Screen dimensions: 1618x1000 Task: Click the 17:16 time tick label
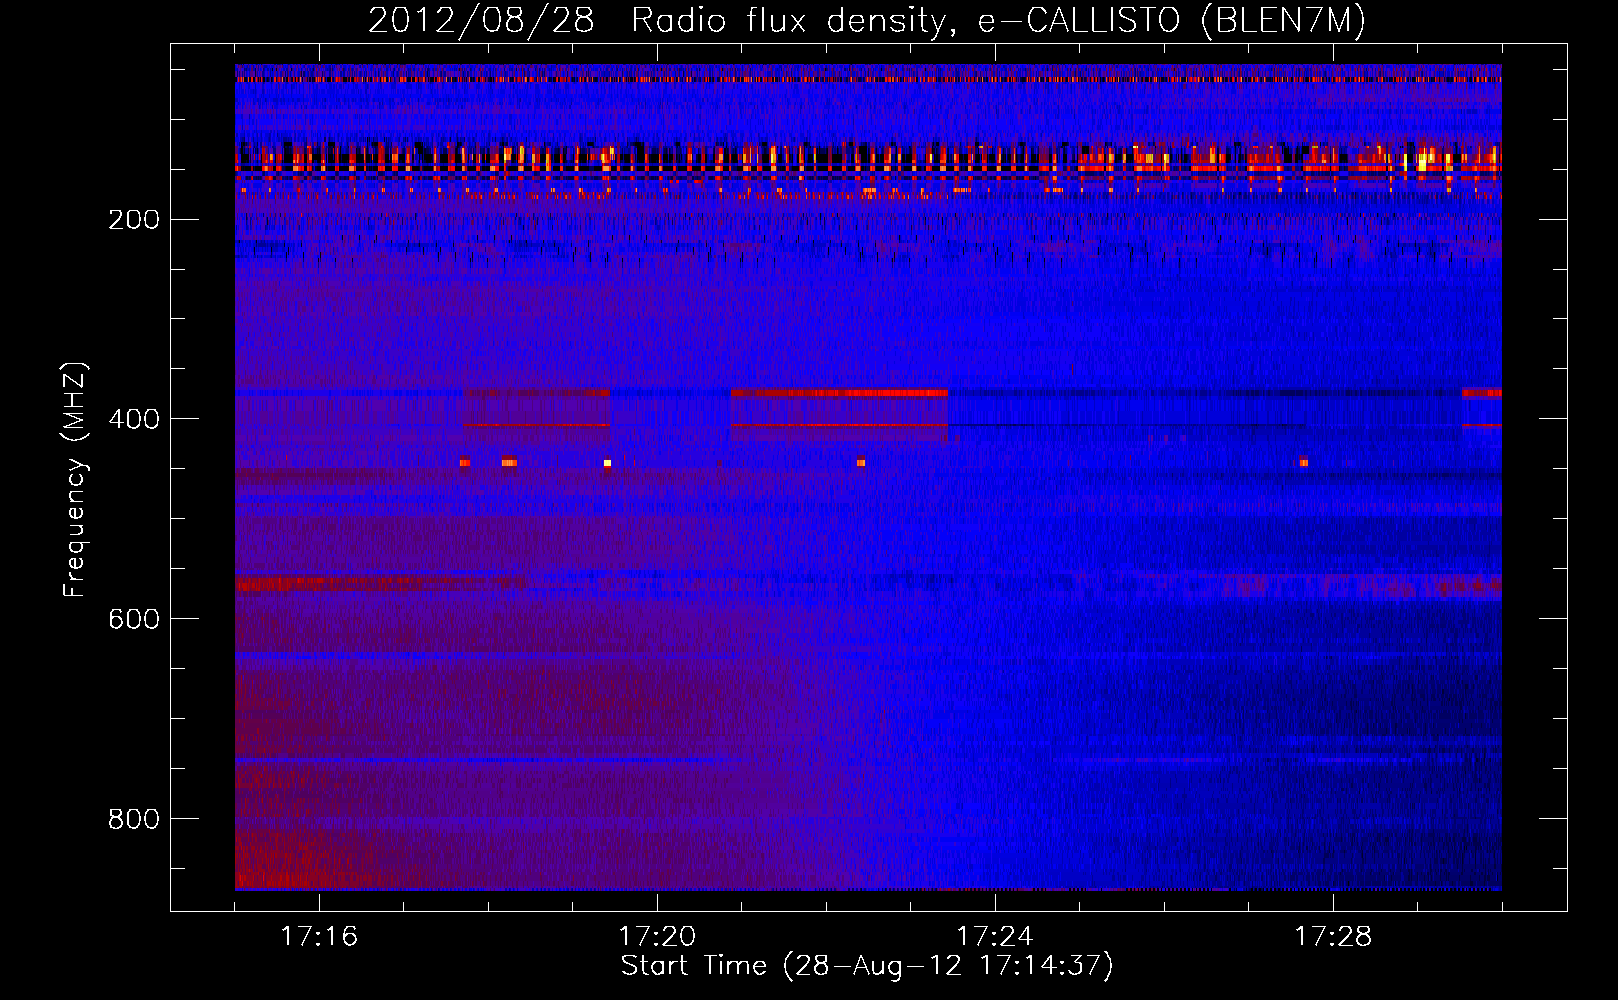click(319, 937)
